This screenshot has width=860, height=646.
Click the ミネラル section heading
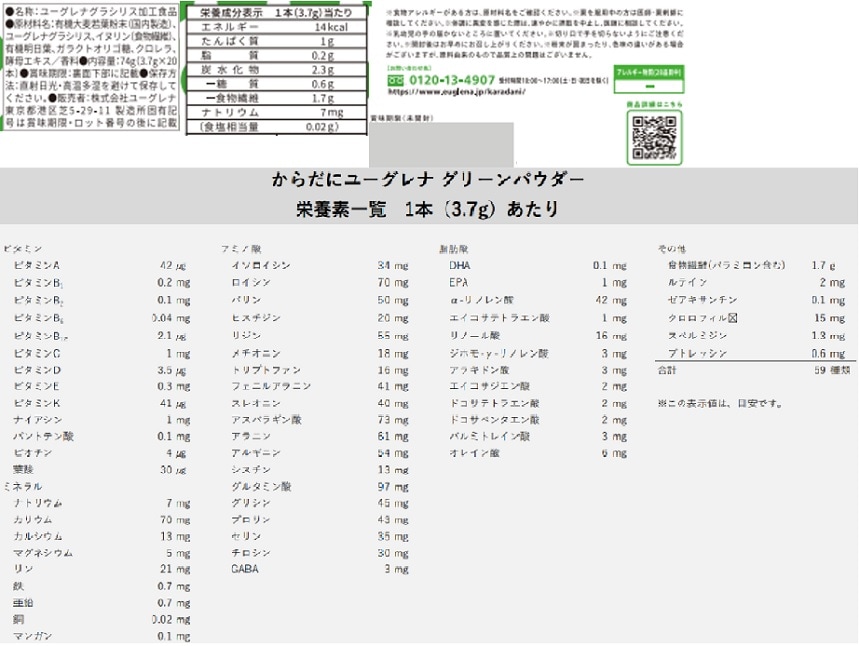click(23, 485)
